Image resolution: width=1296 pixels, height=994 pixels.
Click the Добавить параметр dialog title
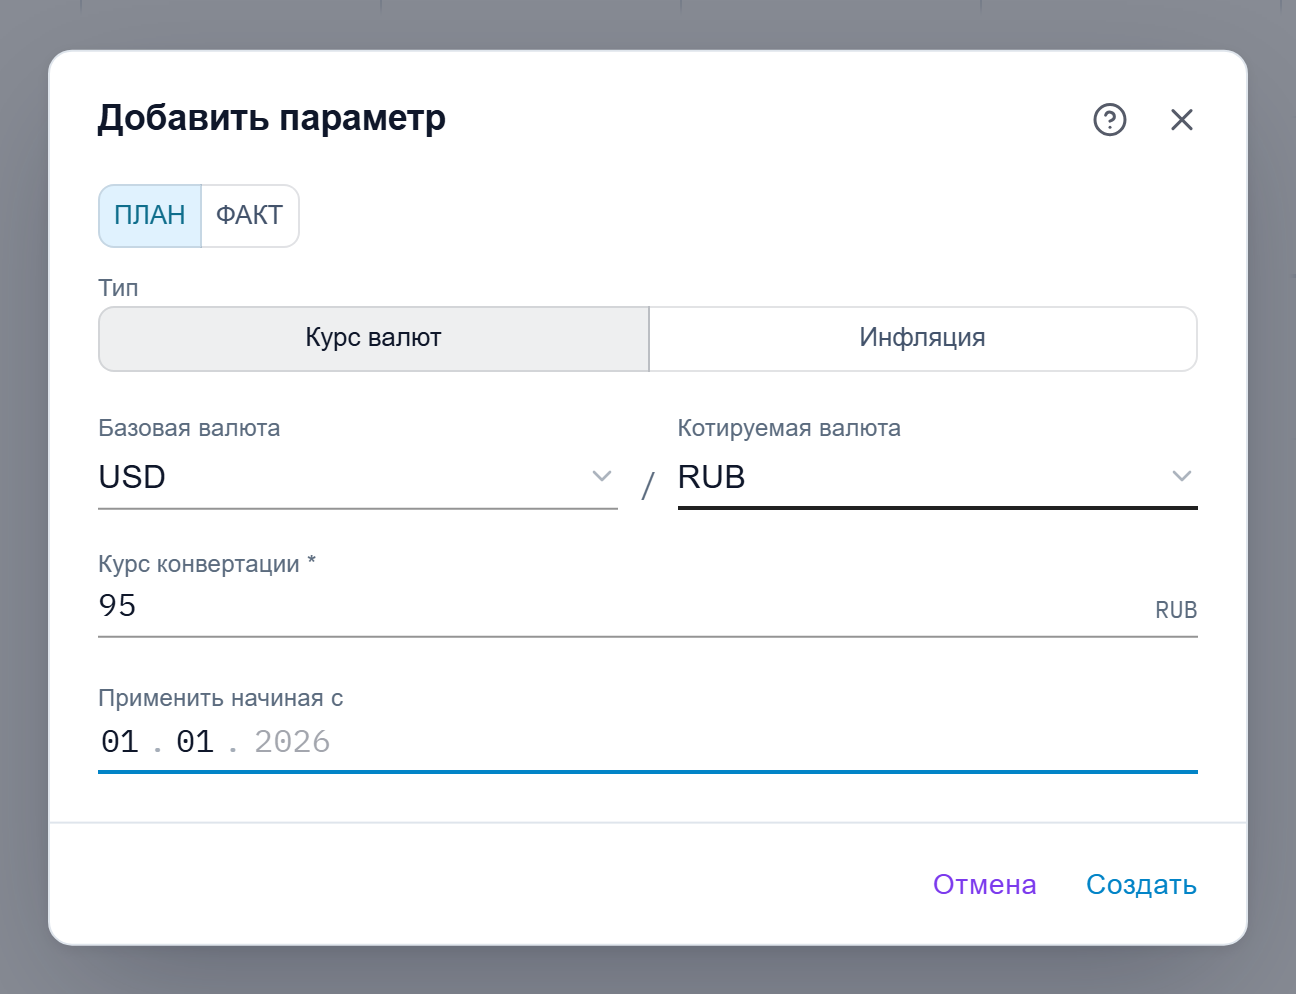pyautogui.click(x=272, y=118)
